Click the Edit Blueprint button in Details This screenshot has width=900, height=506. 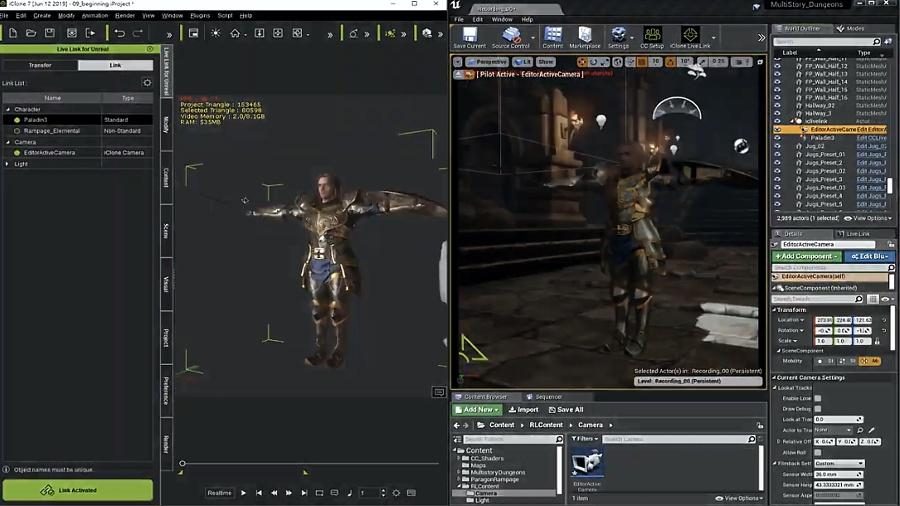point(870,256)
